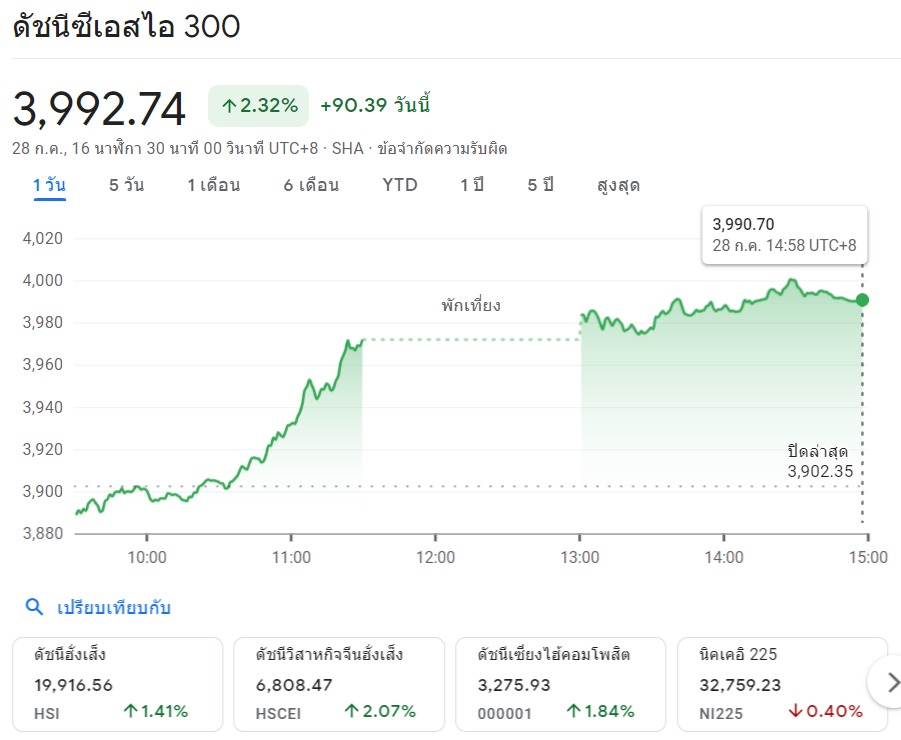Click the green up arrow in the 2.32% badge

pyautogui.click(x=229, y=106)
